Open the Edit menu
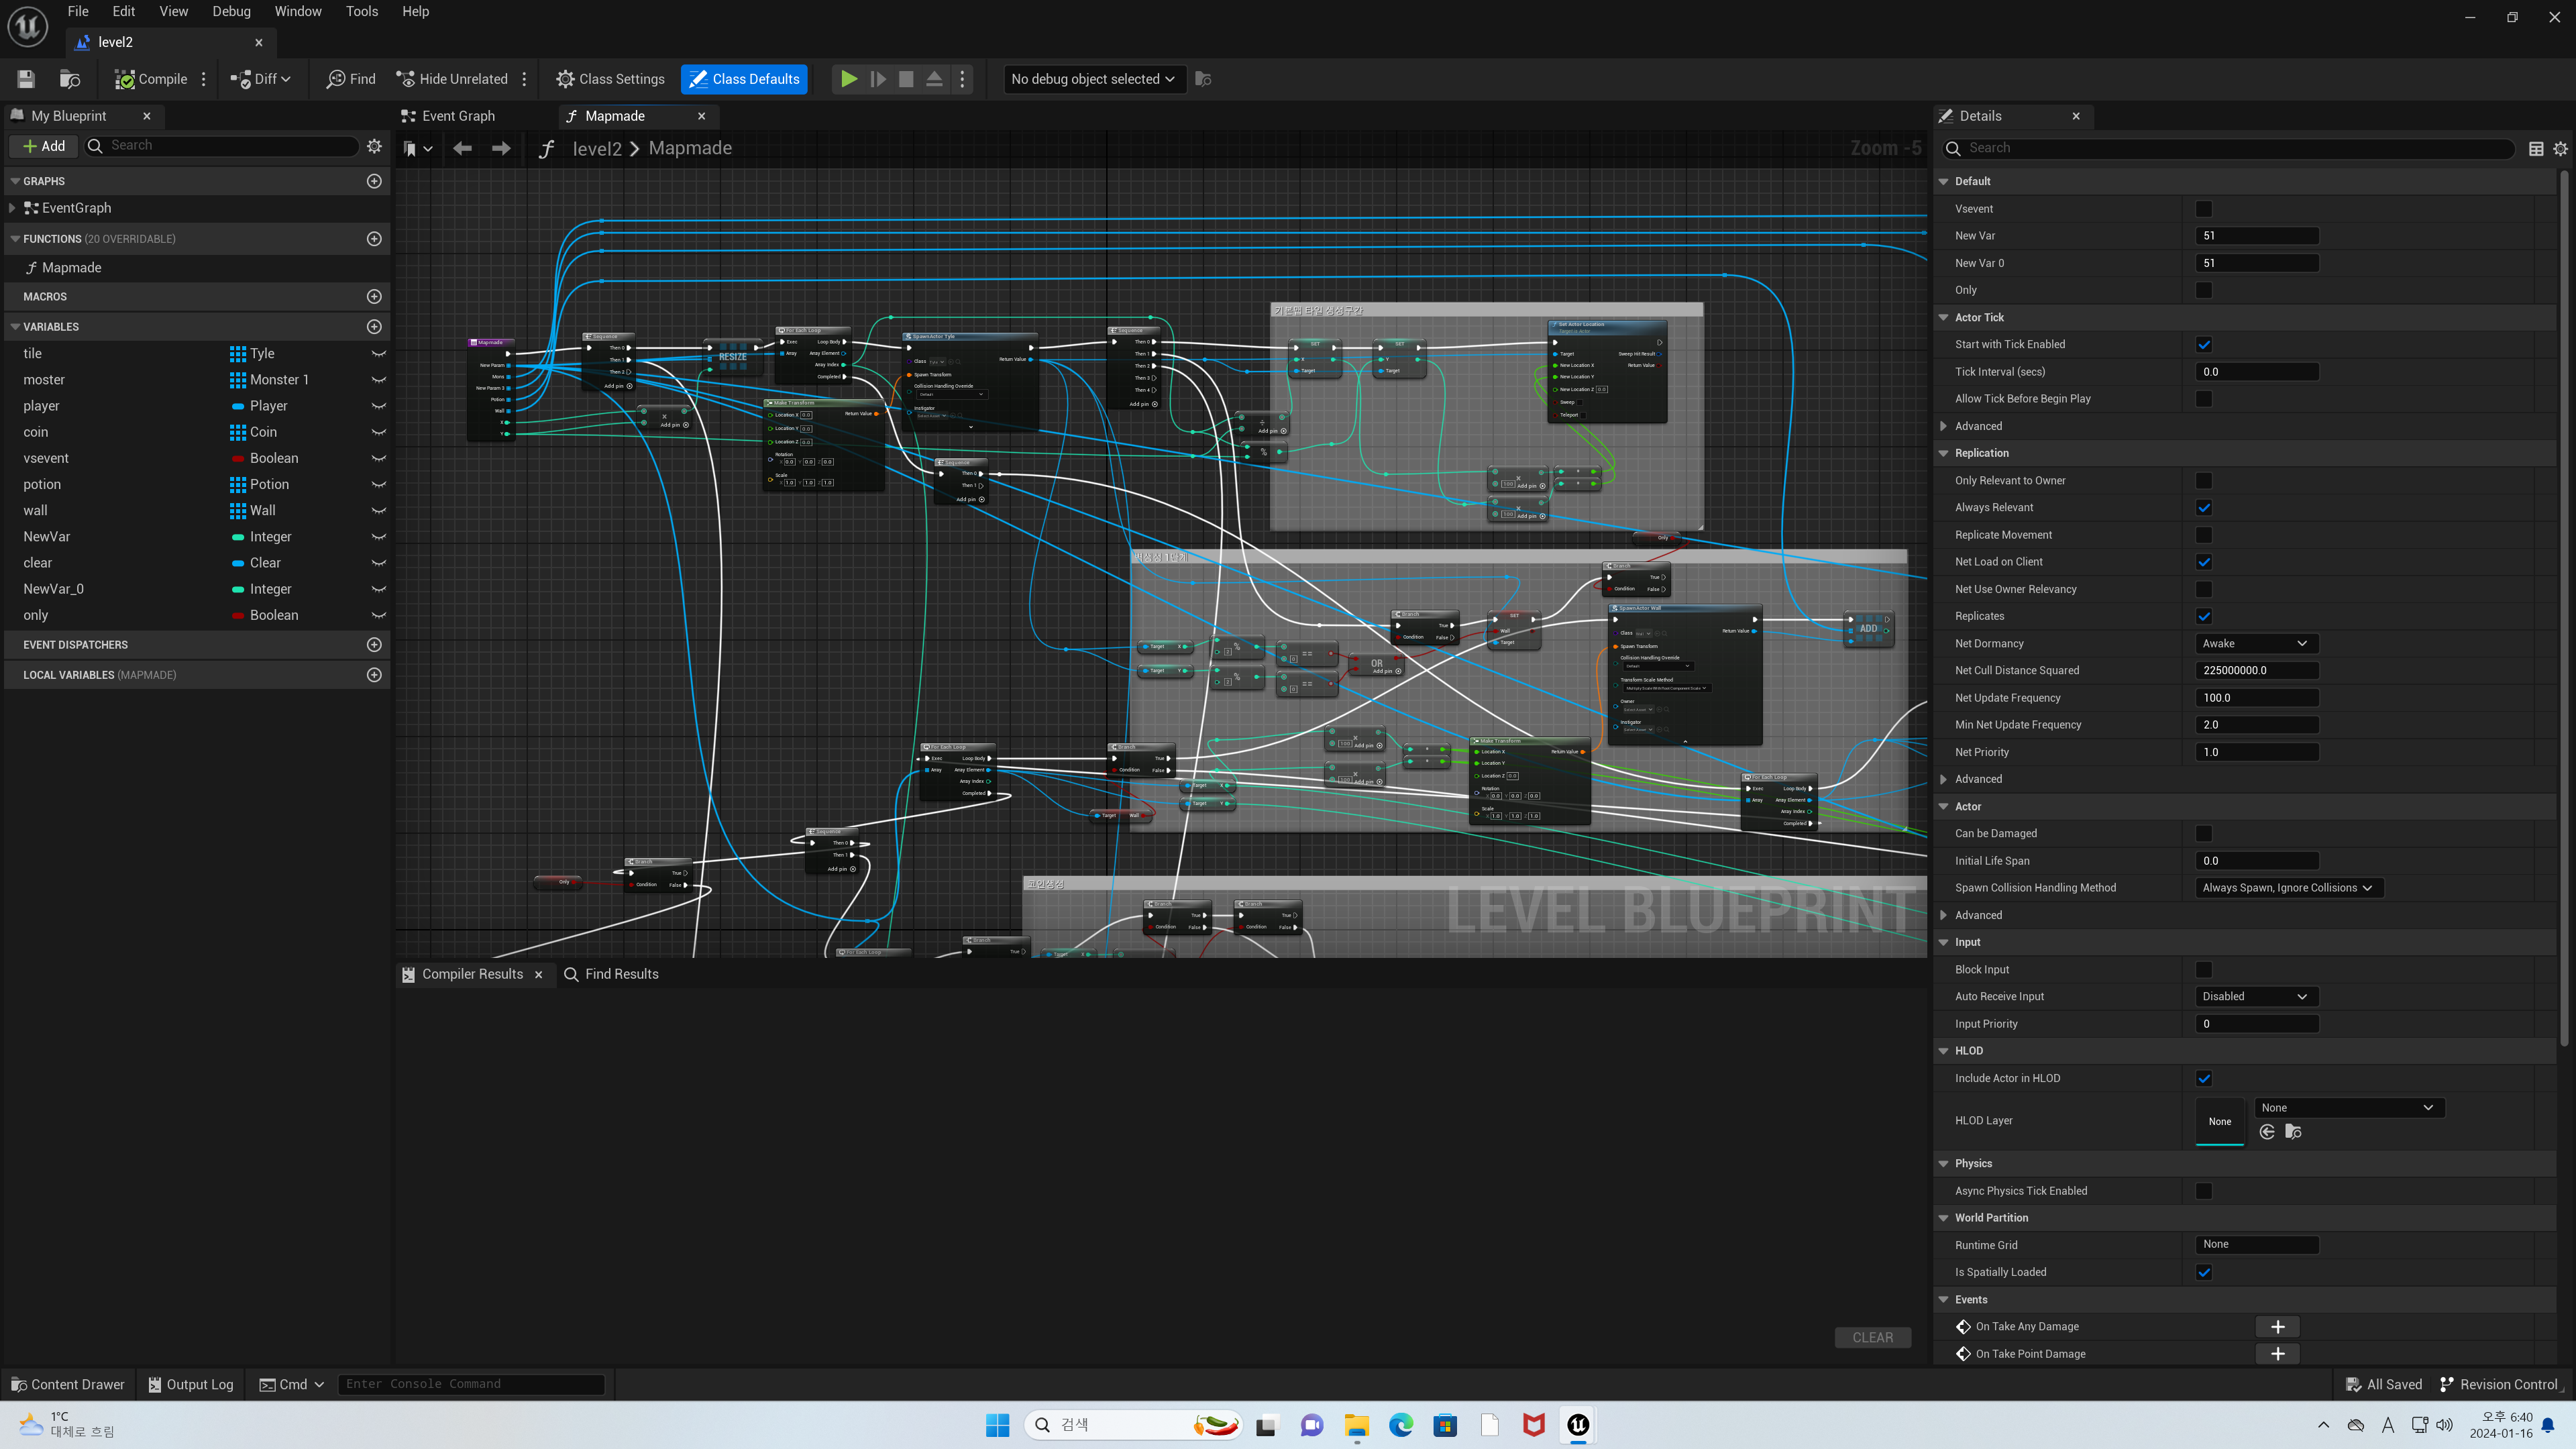 [x=124, y=11]
